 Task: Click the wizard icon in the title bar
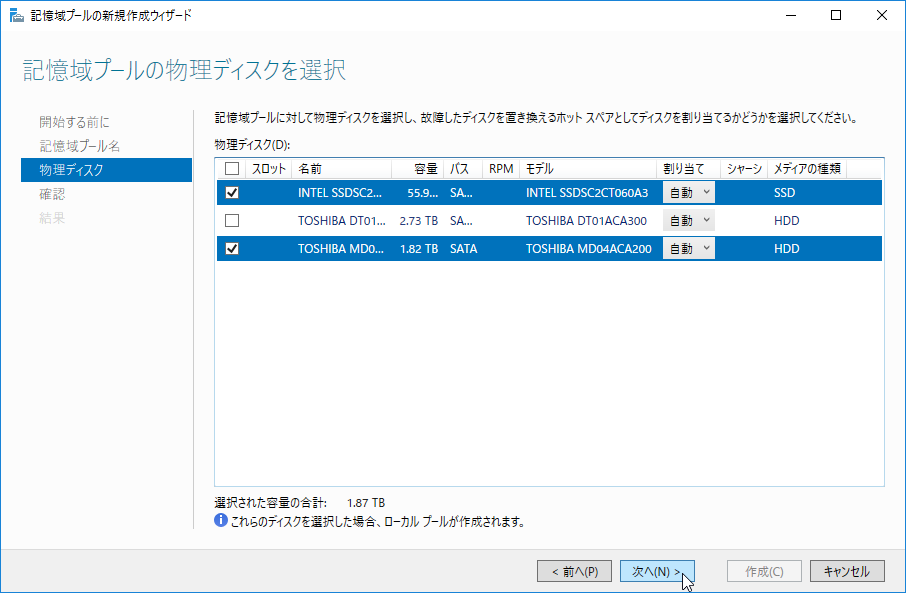tap(17, 16)
